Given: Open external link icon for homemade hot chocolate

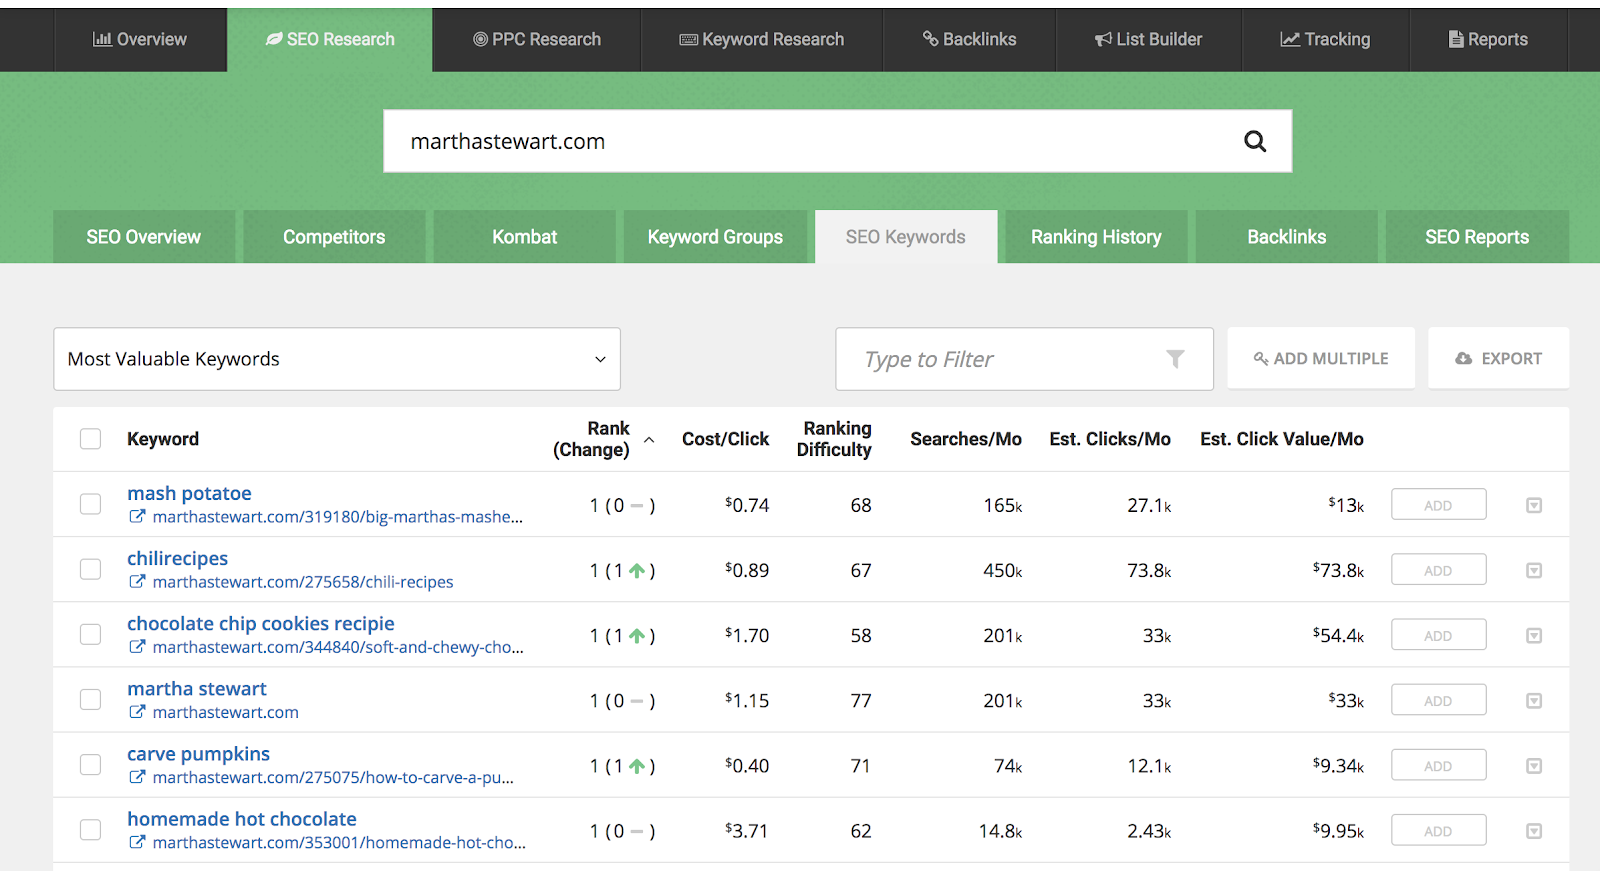Looking at the screenshot, I should pyautogui.click(x=137, y=842).
